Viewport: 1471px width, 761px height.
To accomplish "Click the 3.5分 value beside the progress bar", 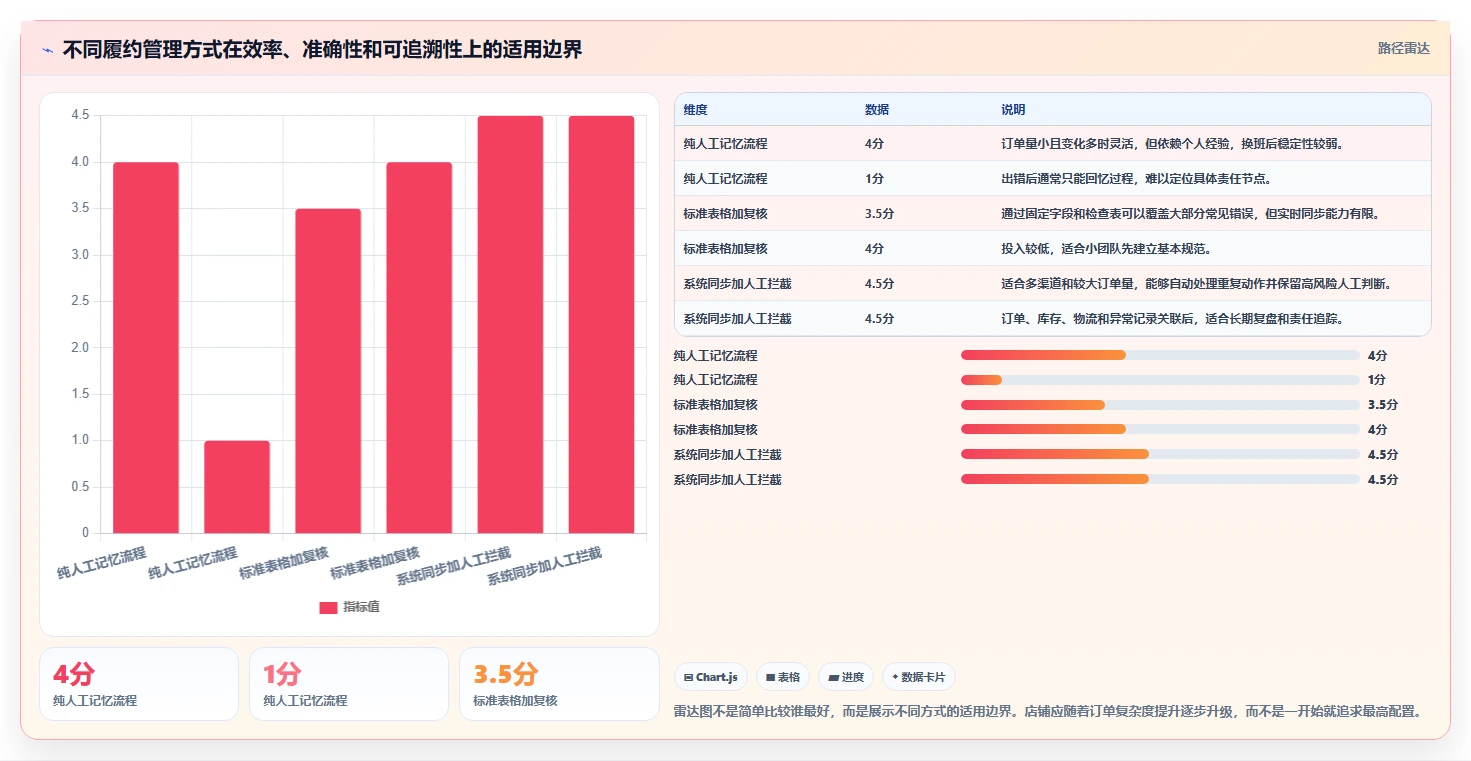I will tap(1383, 405).
